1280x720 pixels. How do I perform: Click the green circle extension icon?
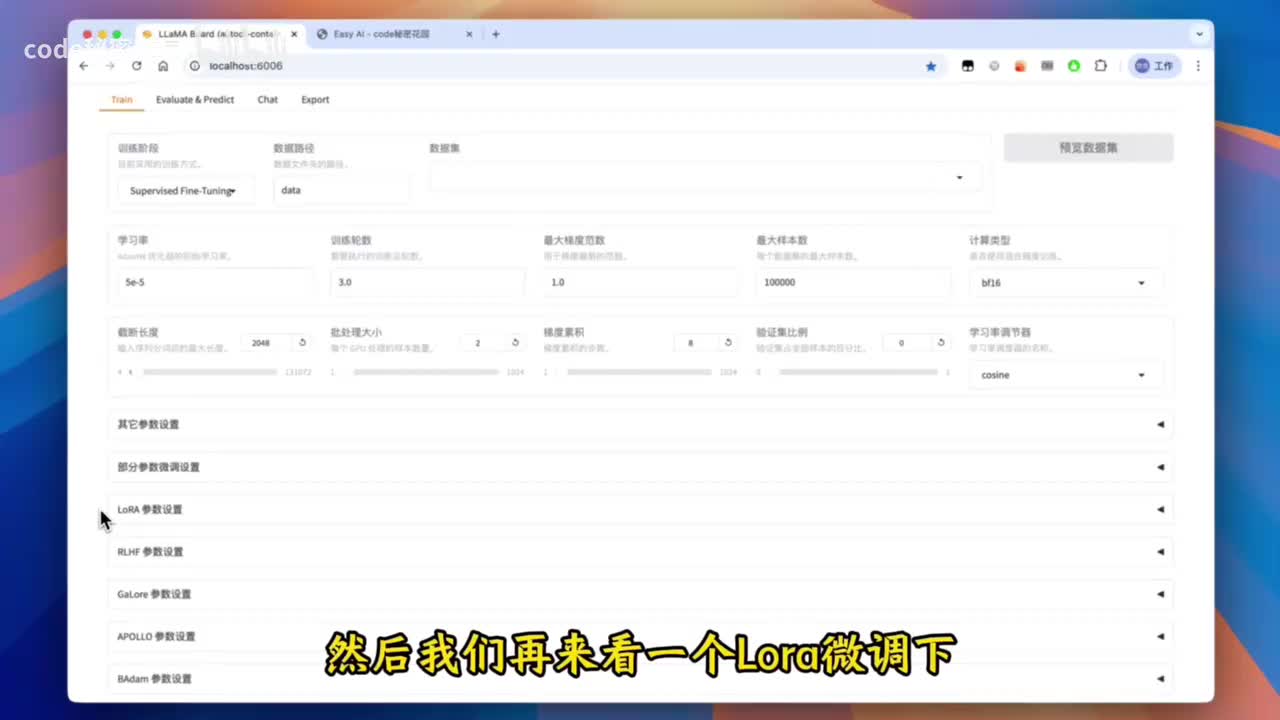[x=1073, y=66]
